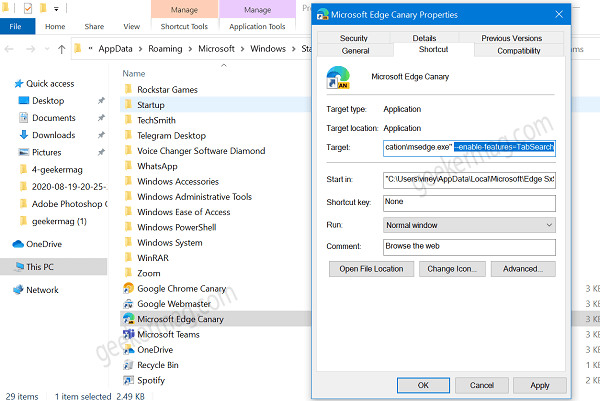This screenshot has height=401, width=600.
Task: Expand breadcrumb chevron after Windows
Action: (293, 49)
